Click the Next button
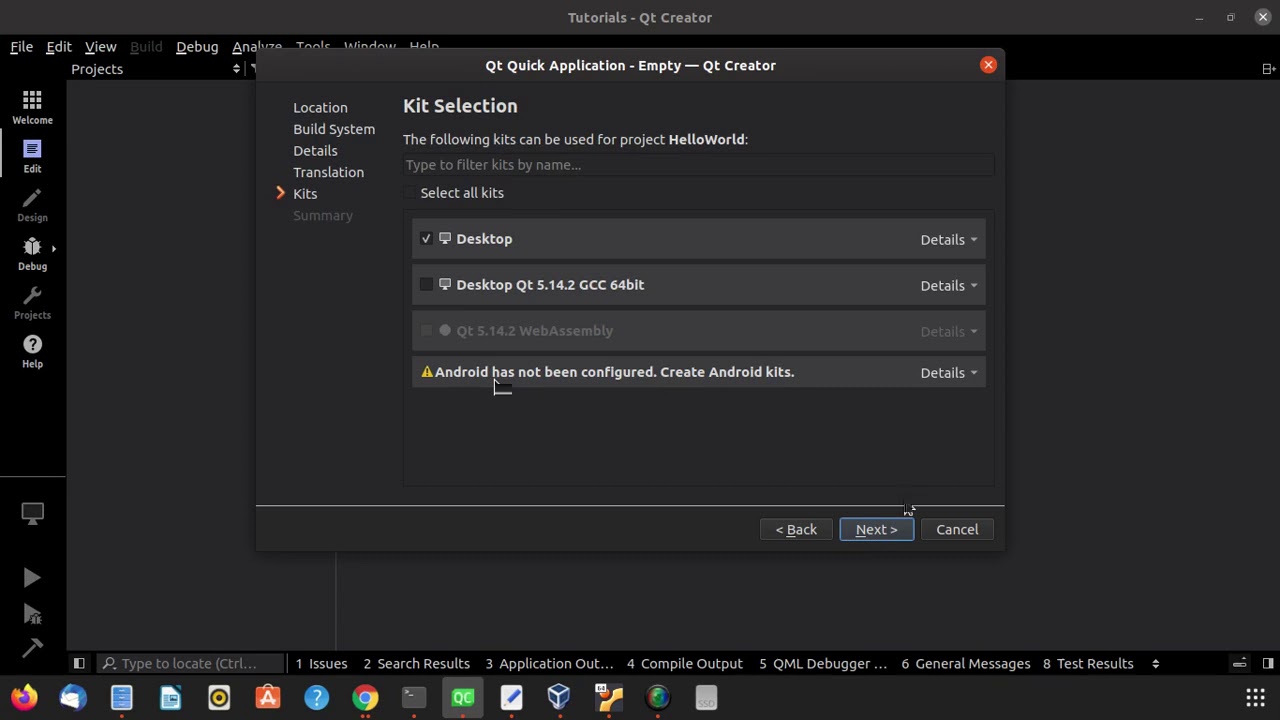Viewport: 1280px width, 720px height. (x=876, y=529)
